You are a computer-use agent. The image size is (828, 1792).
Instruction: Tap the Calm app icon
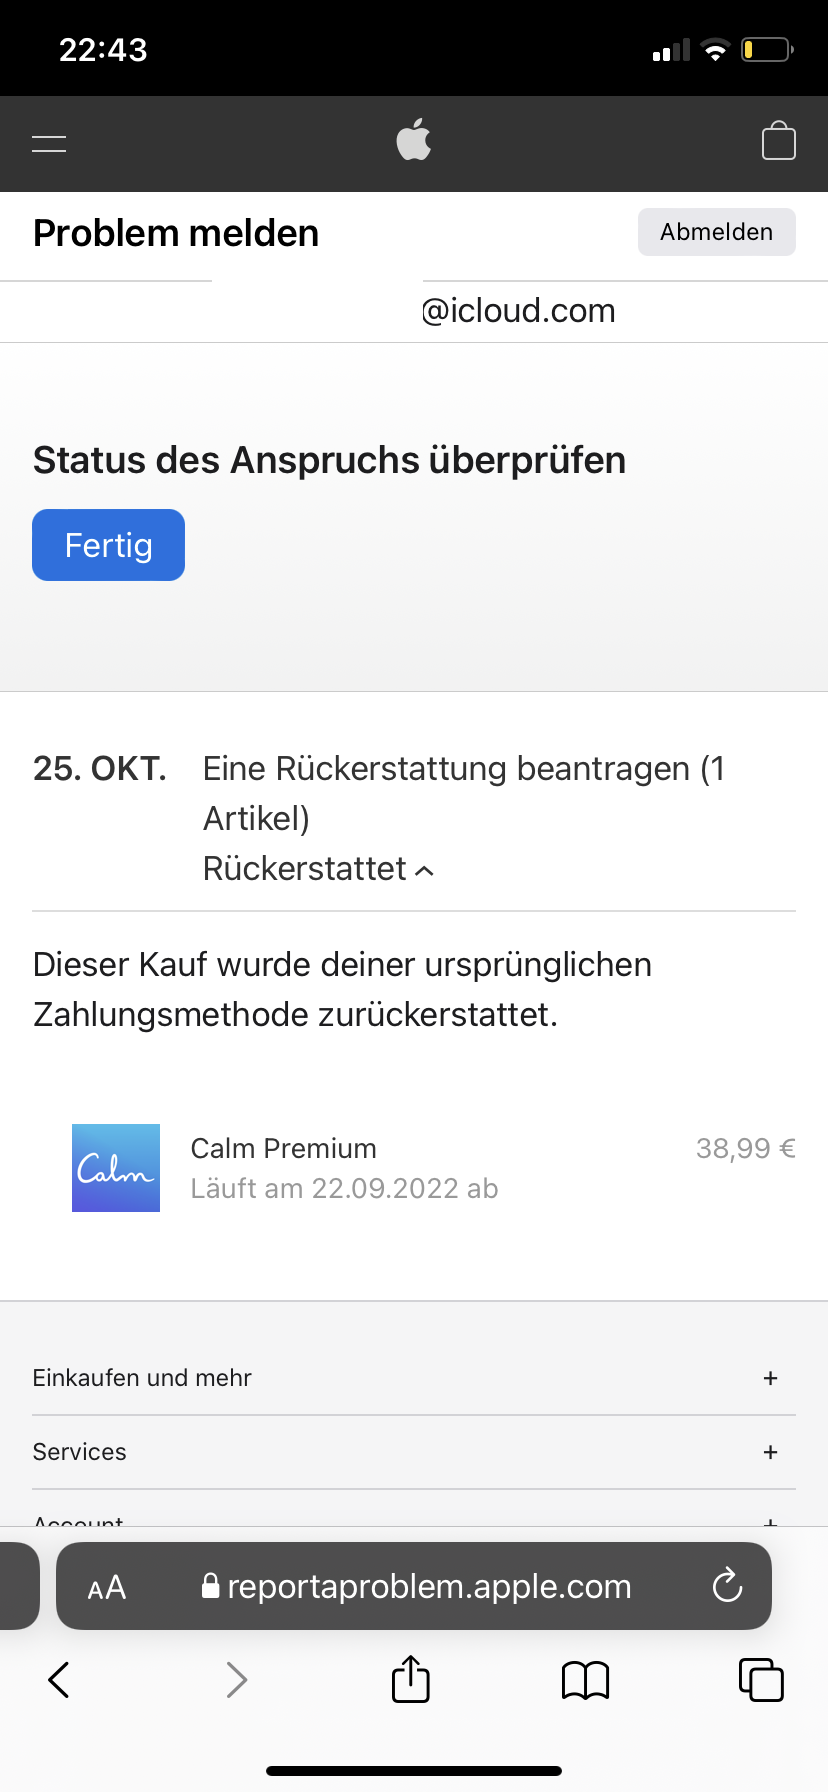[116, 1168]
